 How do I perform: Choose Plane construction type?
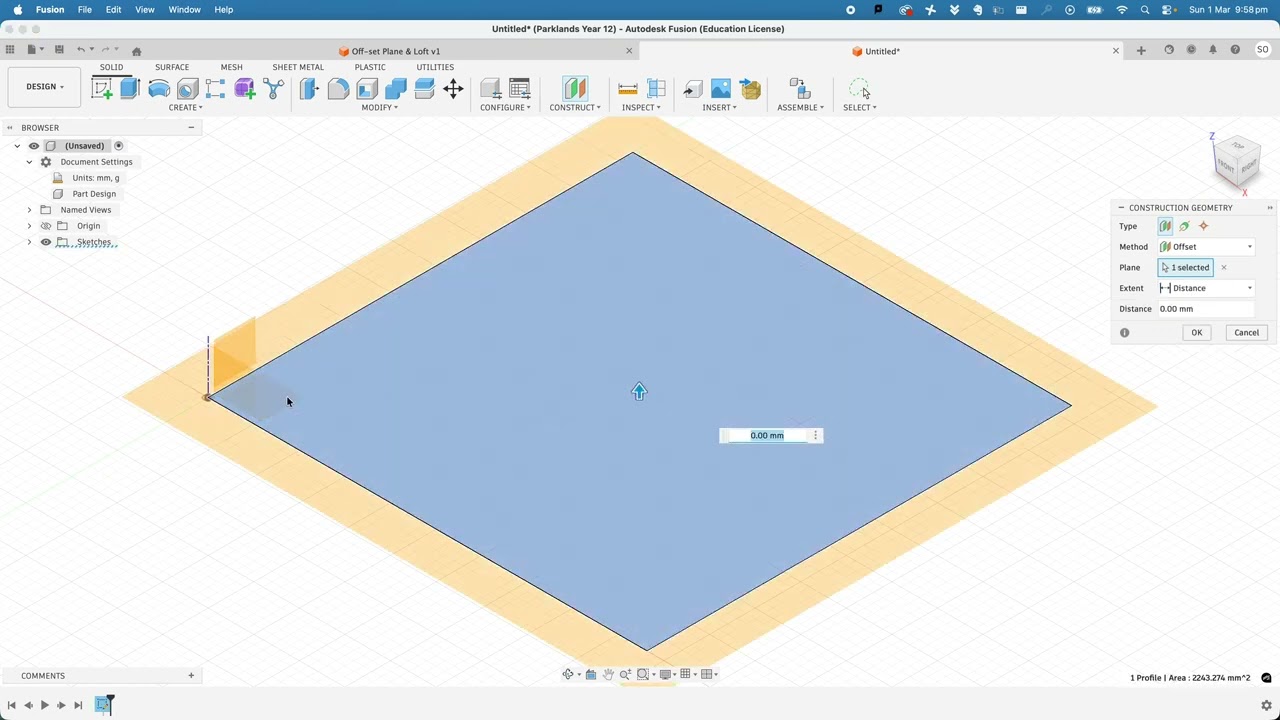point(1165,226)
